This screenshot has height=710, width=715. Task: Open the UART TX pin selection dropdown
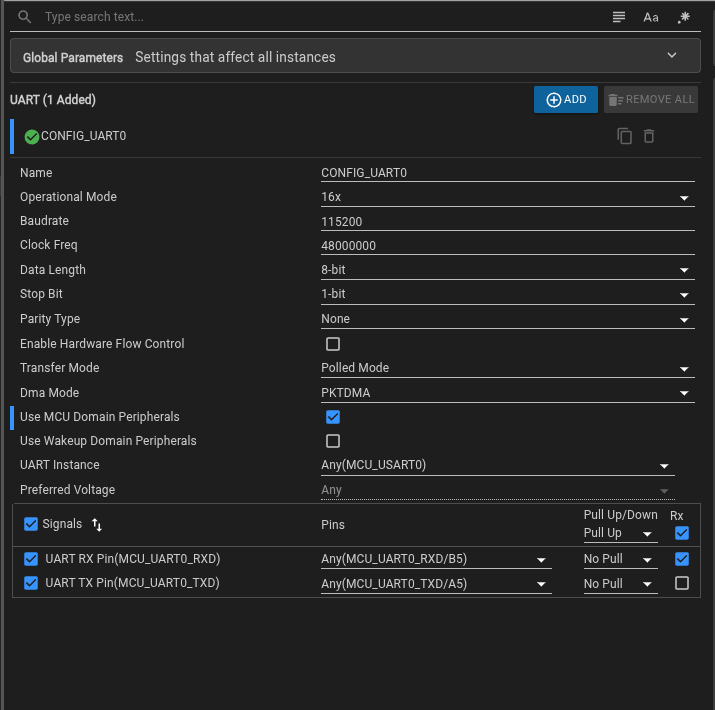click(436, 584)
